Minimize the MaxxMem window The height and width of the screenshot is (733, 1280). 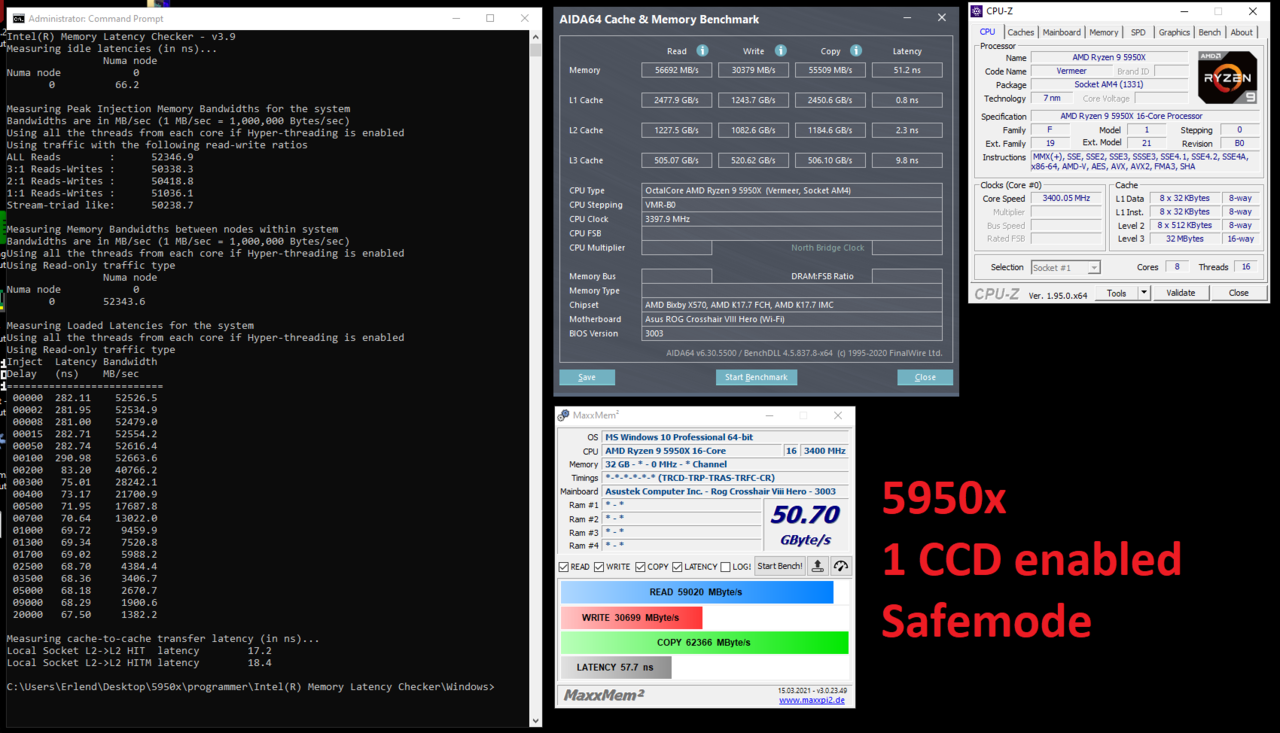[767, 415]
